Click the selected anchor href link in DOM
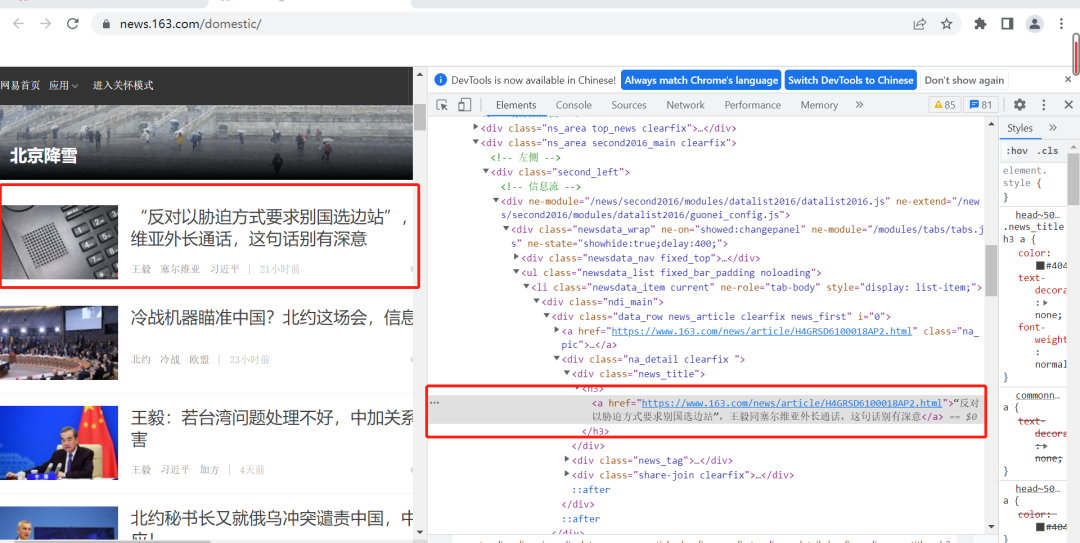1080x543 pixels. 791,403
